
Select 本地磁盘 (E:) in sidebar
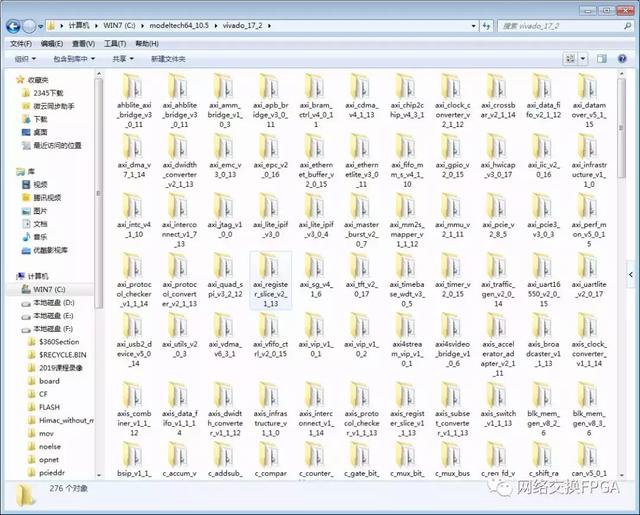tap(48, 315)
